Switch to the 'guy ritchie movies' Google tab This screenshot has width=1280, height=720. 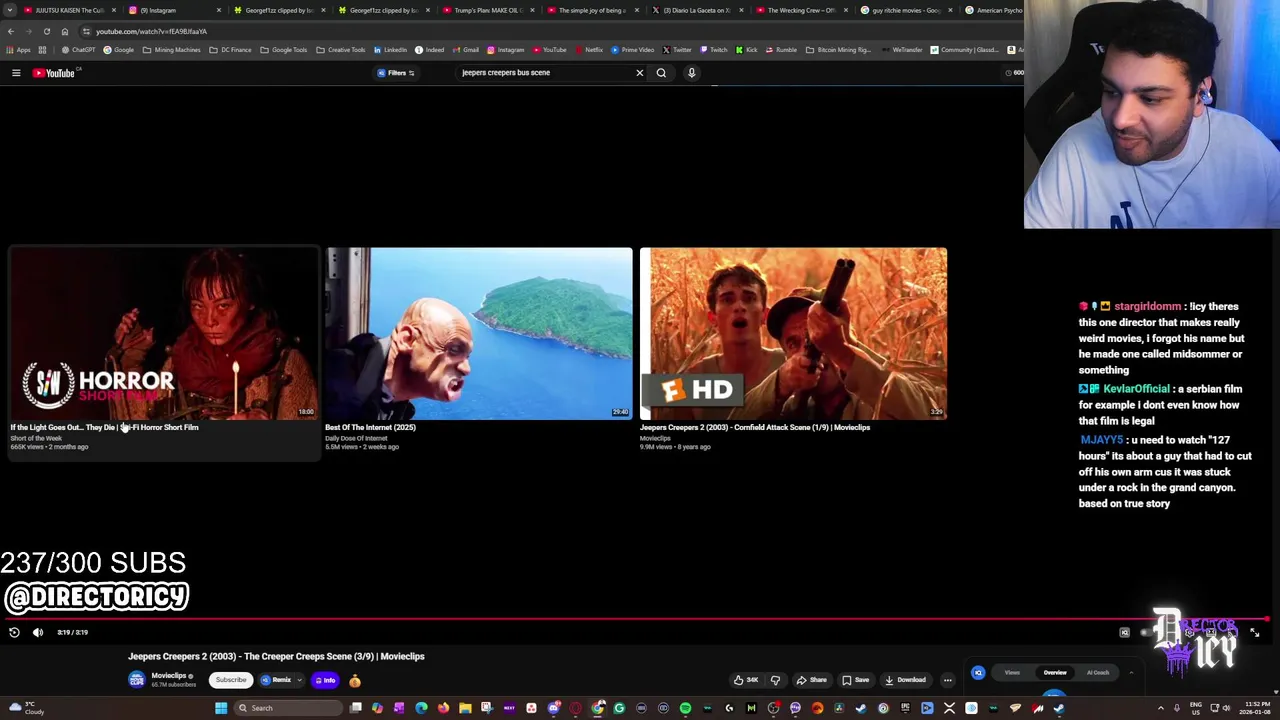[905, 10]
